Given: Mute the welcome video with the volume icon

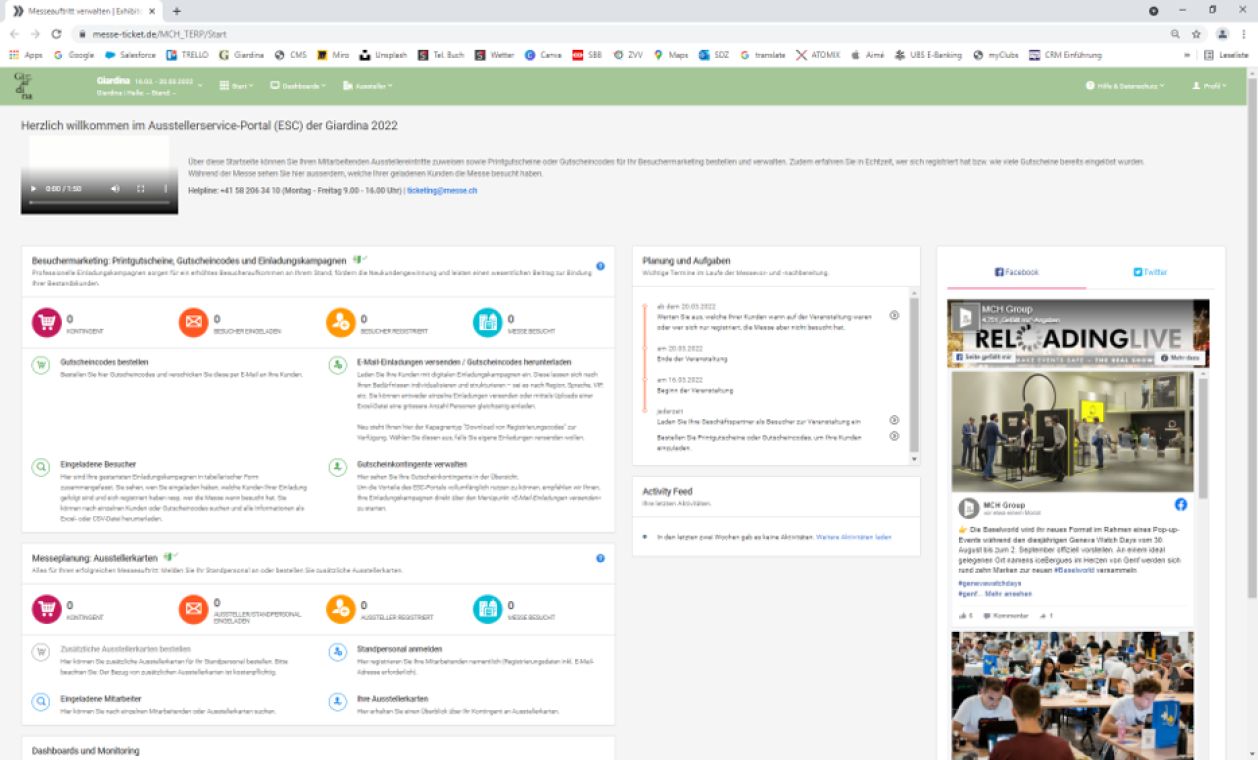Looking at the screenshot, I should tap(115, 188).
